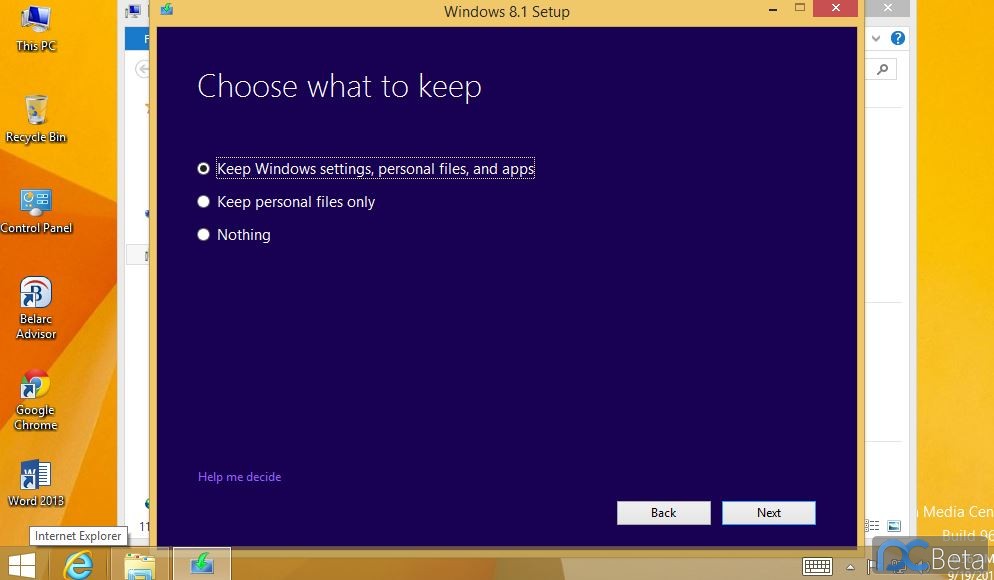Open This PC desktop icon
The height and width of the screenshot is (580, 994).
click(x=36, y=28)
